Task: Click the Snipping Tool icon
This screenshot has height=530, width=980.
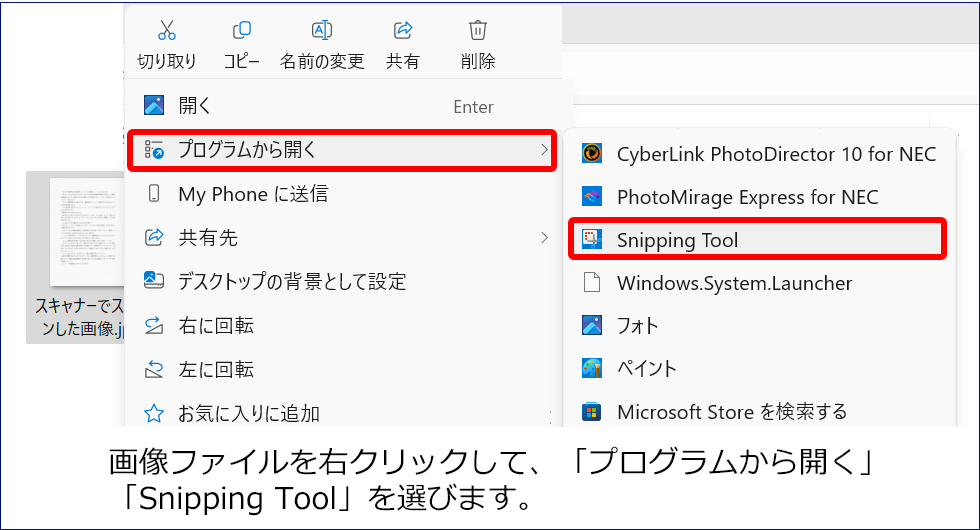Action: (x=592, y=239)
